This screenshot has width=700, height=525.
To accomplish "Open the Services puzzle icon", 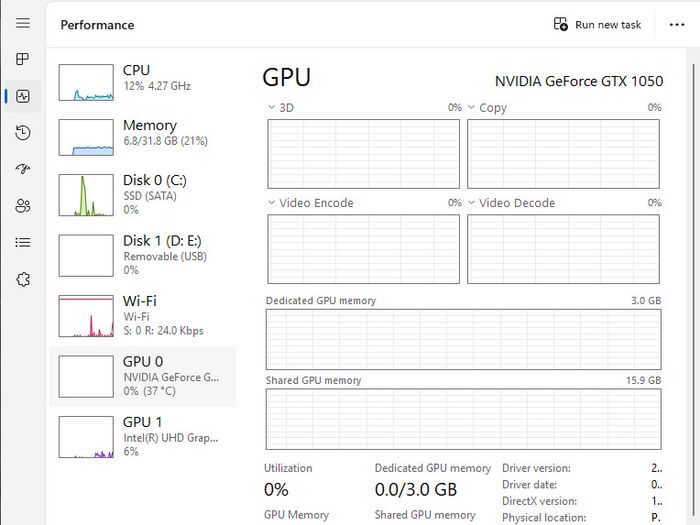I will click(23, 279).
